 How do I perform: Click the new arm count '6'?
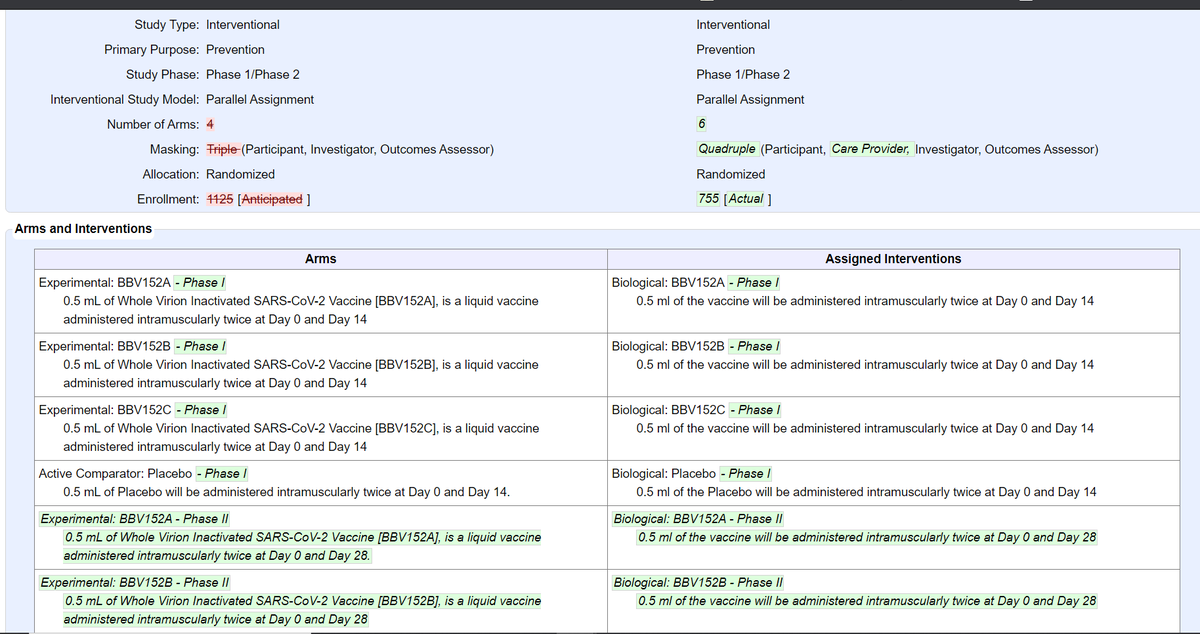click(x=702, y=124)
